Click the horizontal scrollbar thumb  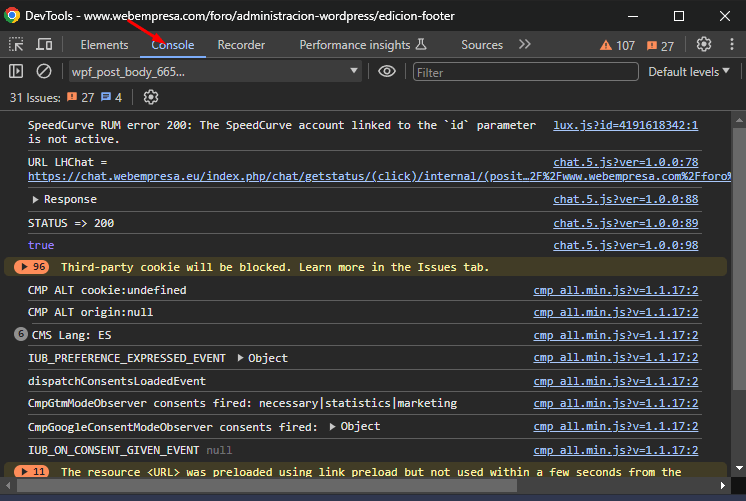point(267,486)
